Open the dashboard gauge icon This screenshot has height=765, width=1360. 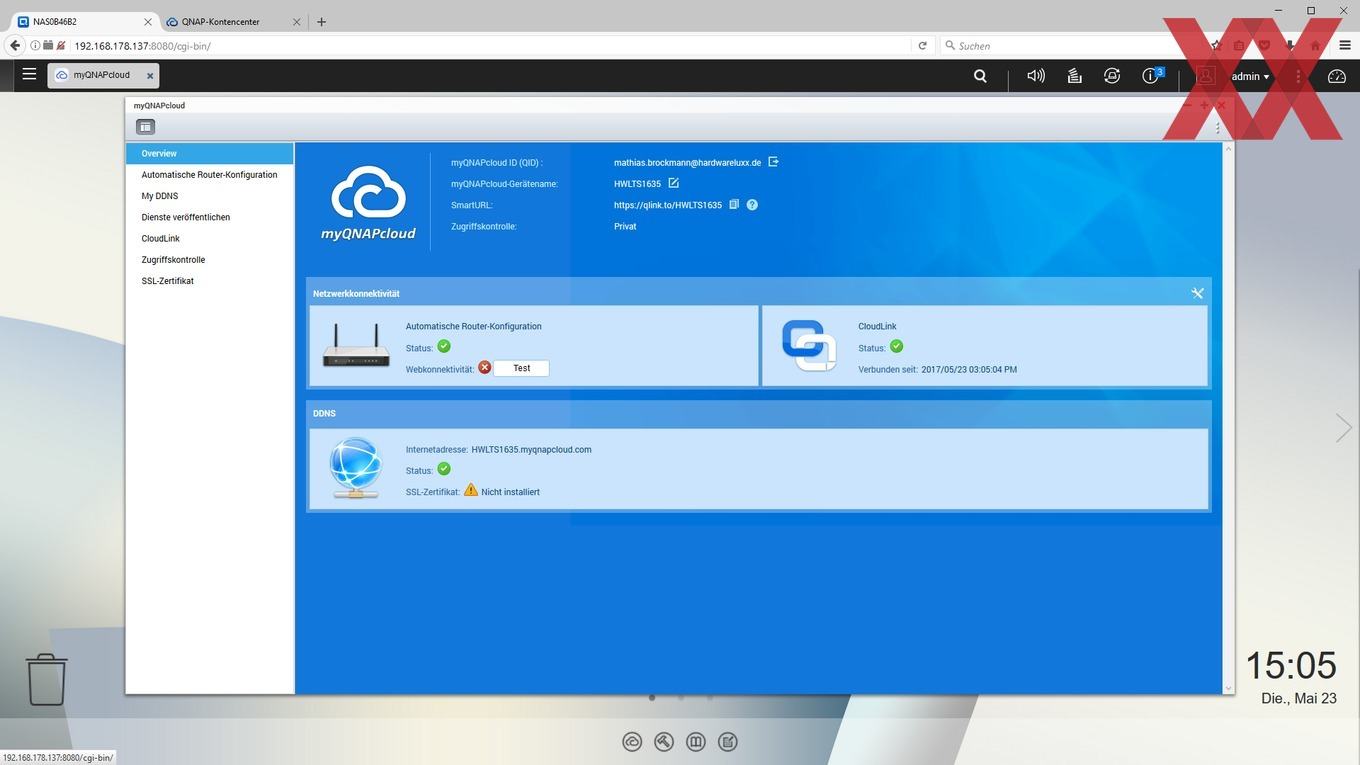point(1337,75)
